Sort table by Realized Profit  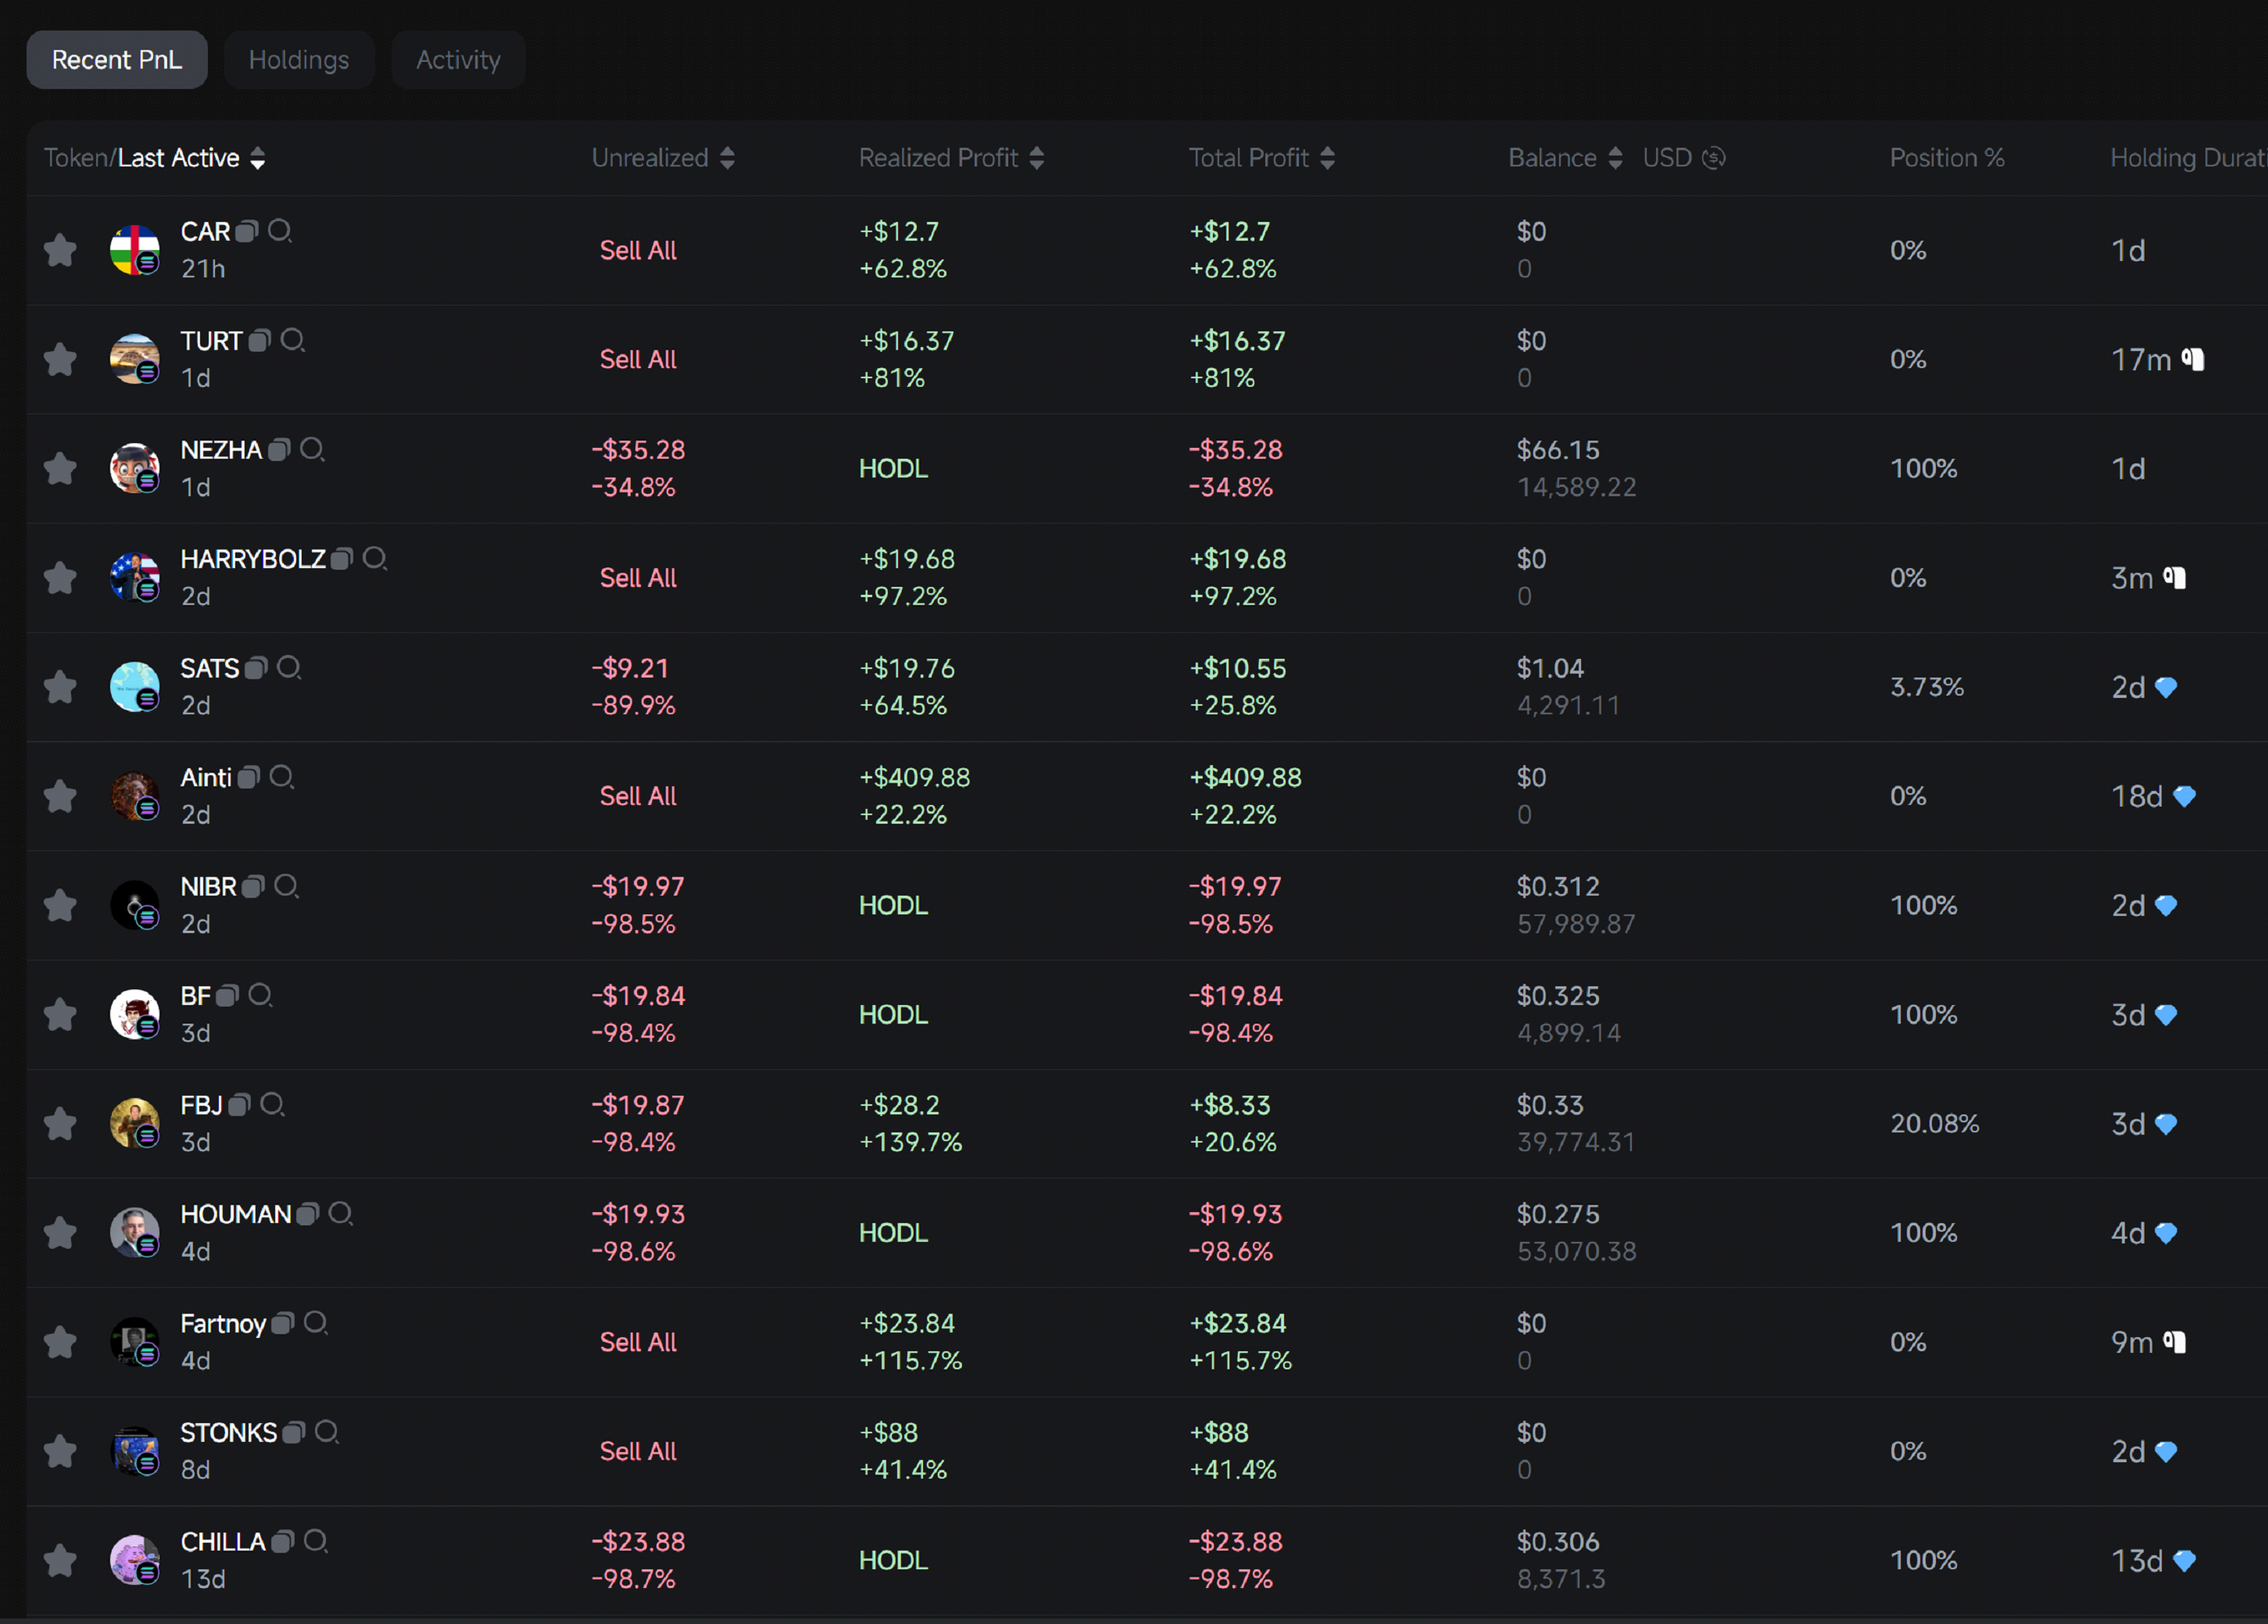1036,158
